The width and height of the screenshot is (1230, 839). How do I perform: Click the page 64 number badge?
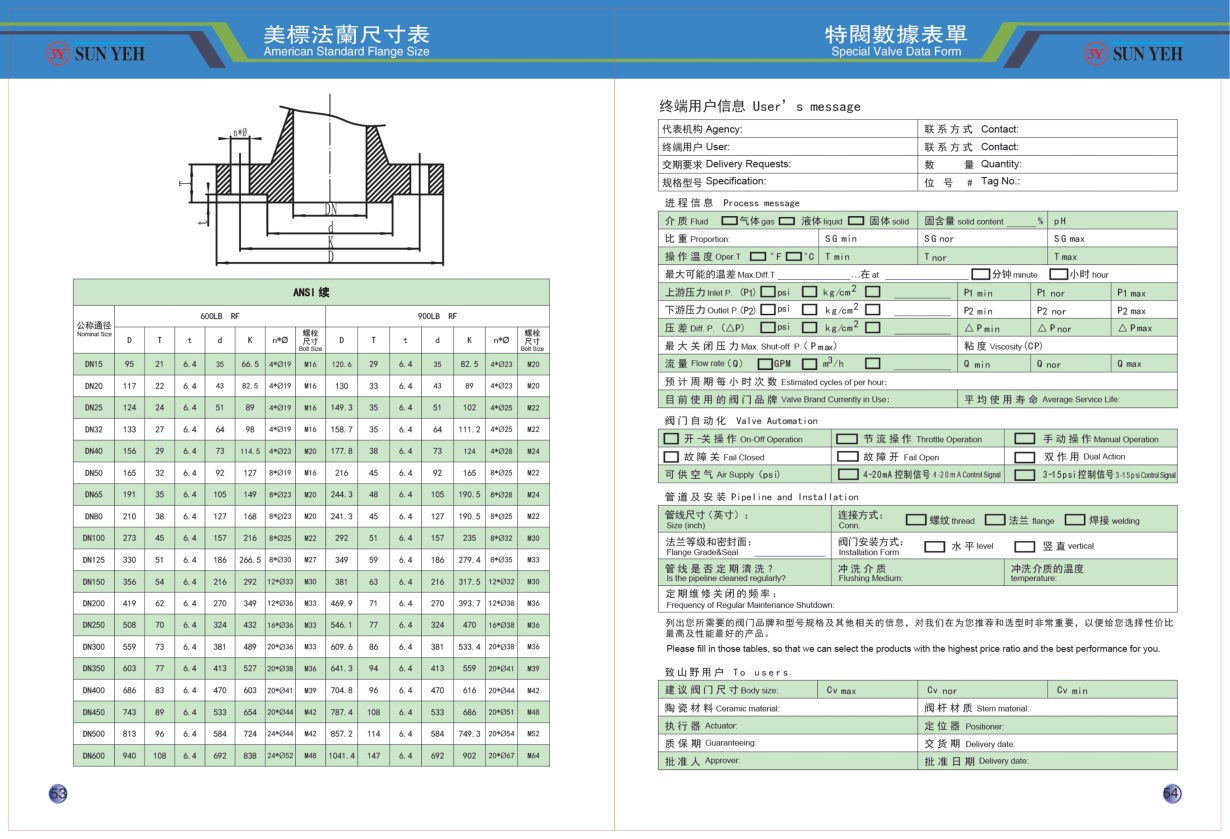pos(1172,793)
